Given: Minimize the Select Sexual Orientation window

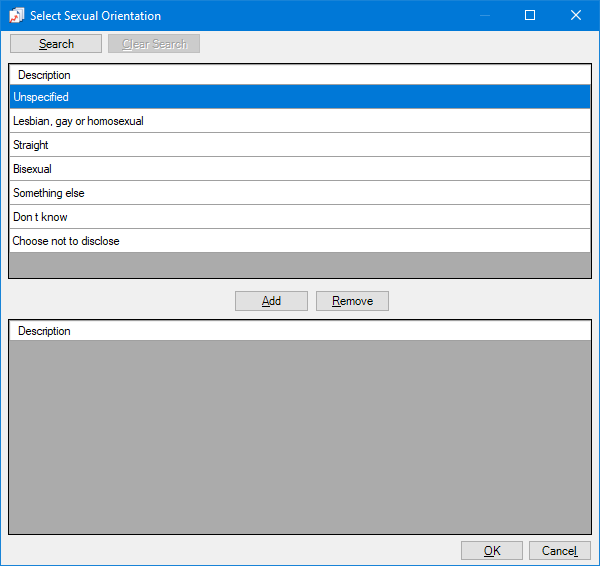Looking at the screenshot, I should (484, 15).
